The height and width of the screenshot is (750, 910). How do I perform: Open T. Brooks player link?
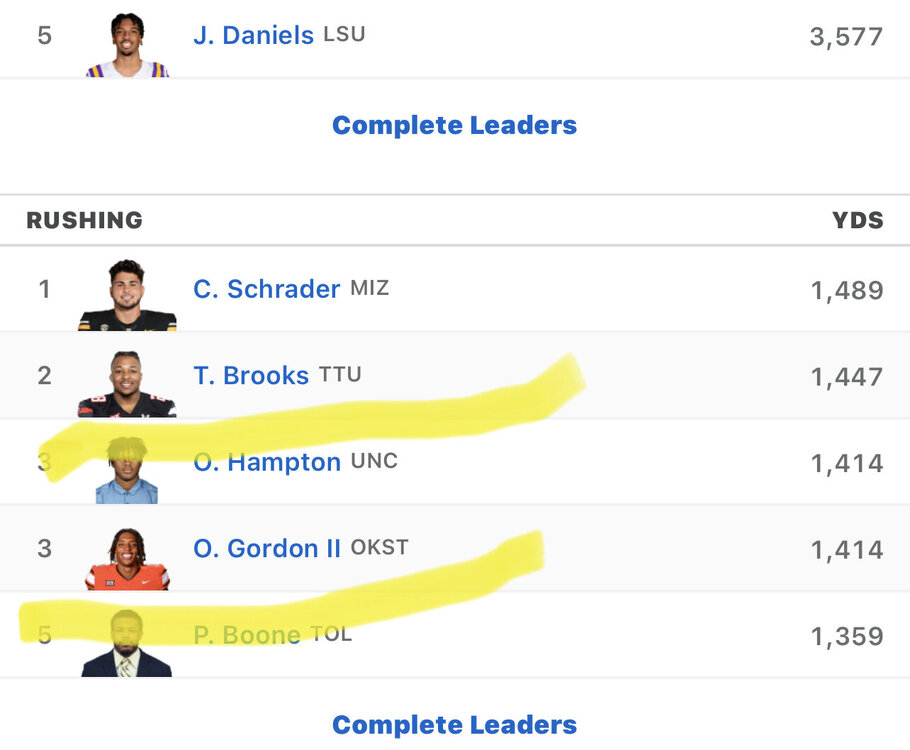coord(251,376)
